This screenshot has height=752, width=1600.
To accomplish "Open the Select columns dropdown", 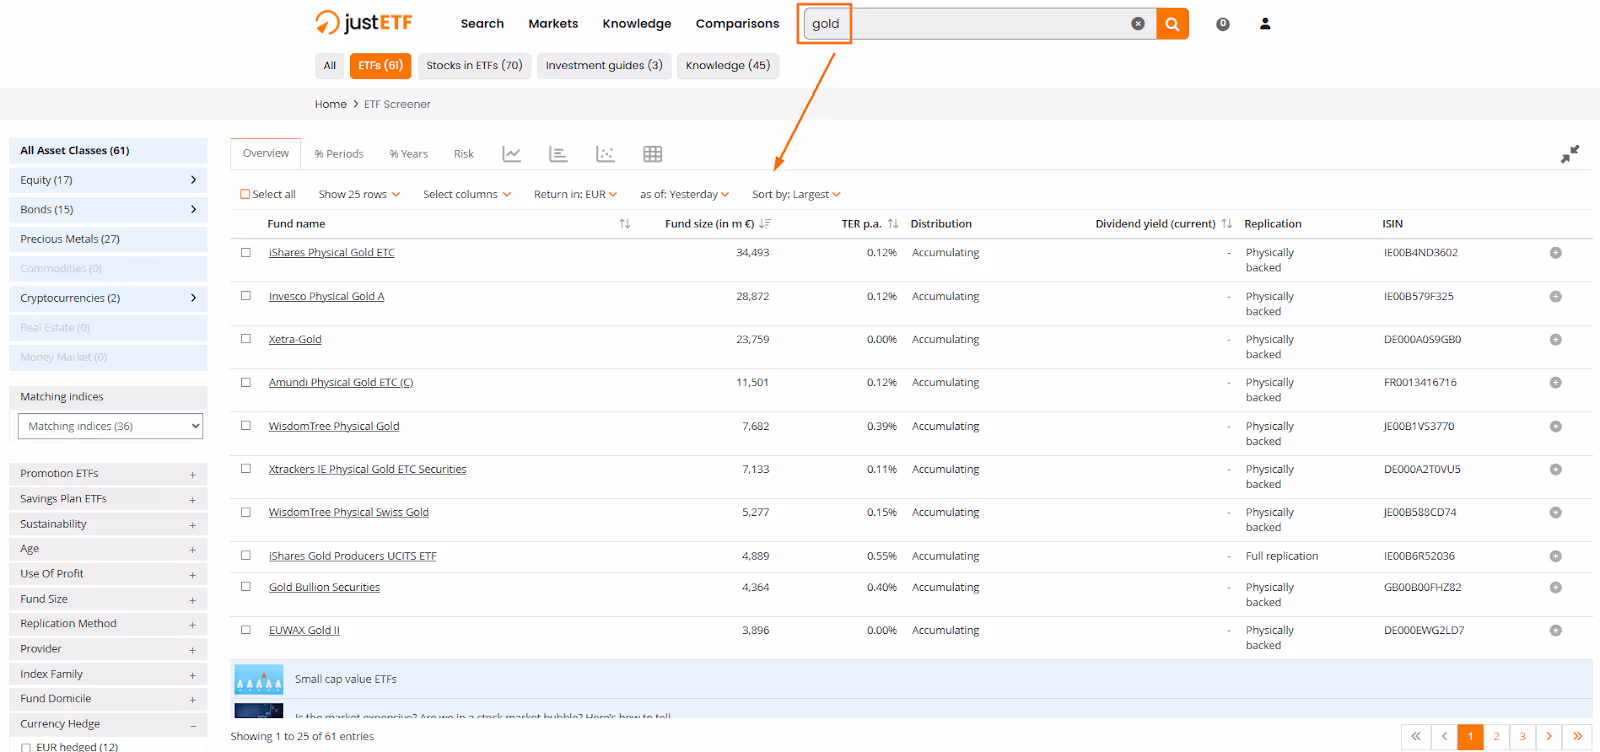I will (467, 195).
